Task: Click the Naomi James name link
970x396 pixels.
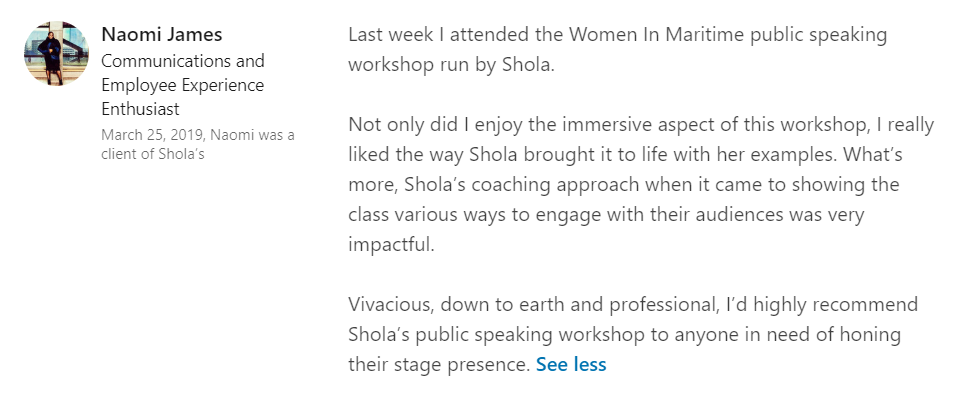Action: pos(161,34)
